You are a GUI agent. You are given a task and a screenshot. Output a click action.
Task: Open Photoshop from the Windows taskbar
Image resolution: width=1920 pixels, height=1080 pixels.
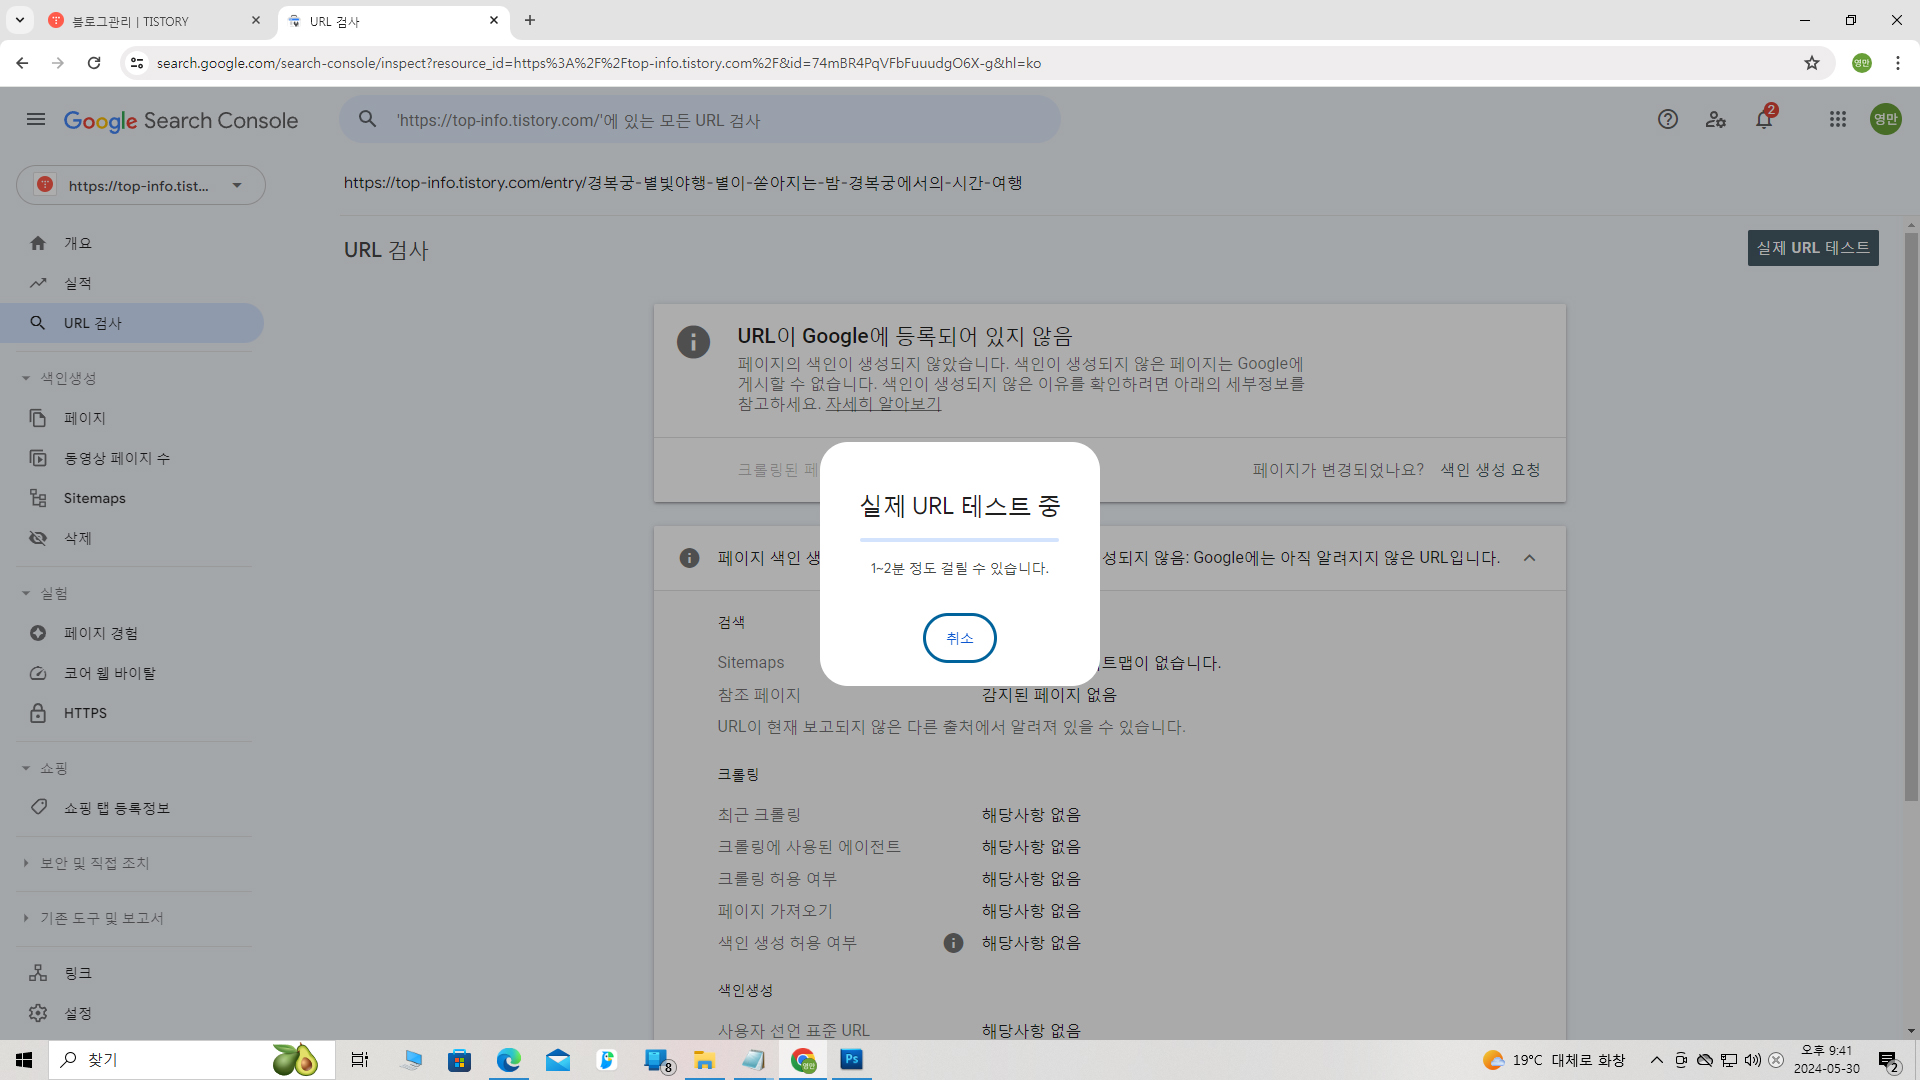[x=852, y=1059]
